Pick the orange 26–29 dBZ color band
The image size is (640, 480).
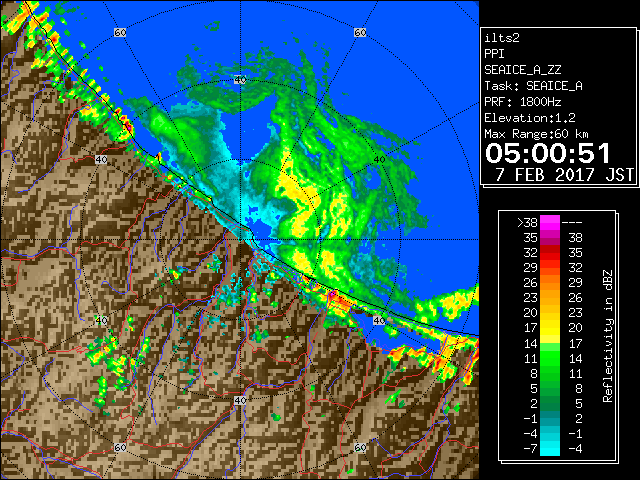pyautogui.click(x=550, y=282)
